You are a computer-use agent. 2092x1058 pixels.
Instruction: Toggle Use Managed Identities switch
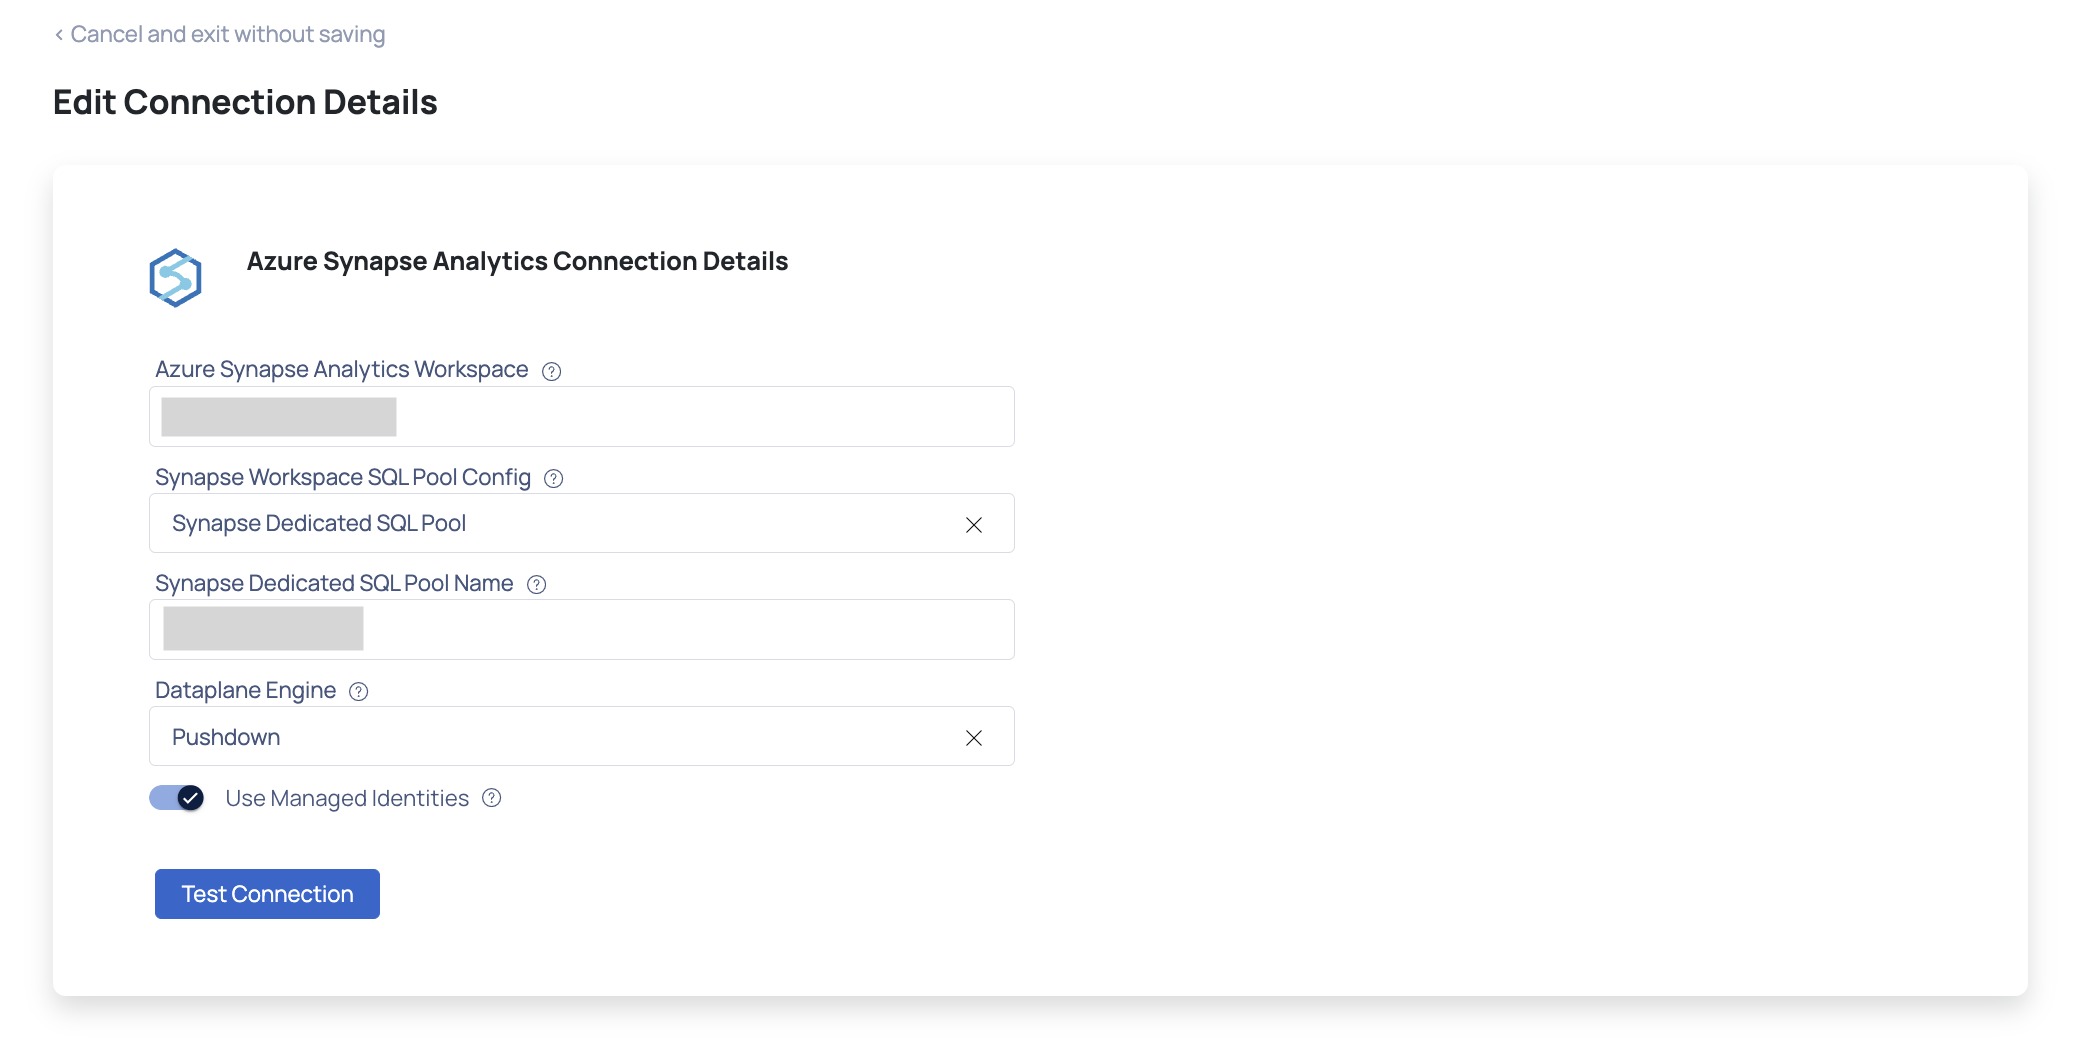coord(177,797)
